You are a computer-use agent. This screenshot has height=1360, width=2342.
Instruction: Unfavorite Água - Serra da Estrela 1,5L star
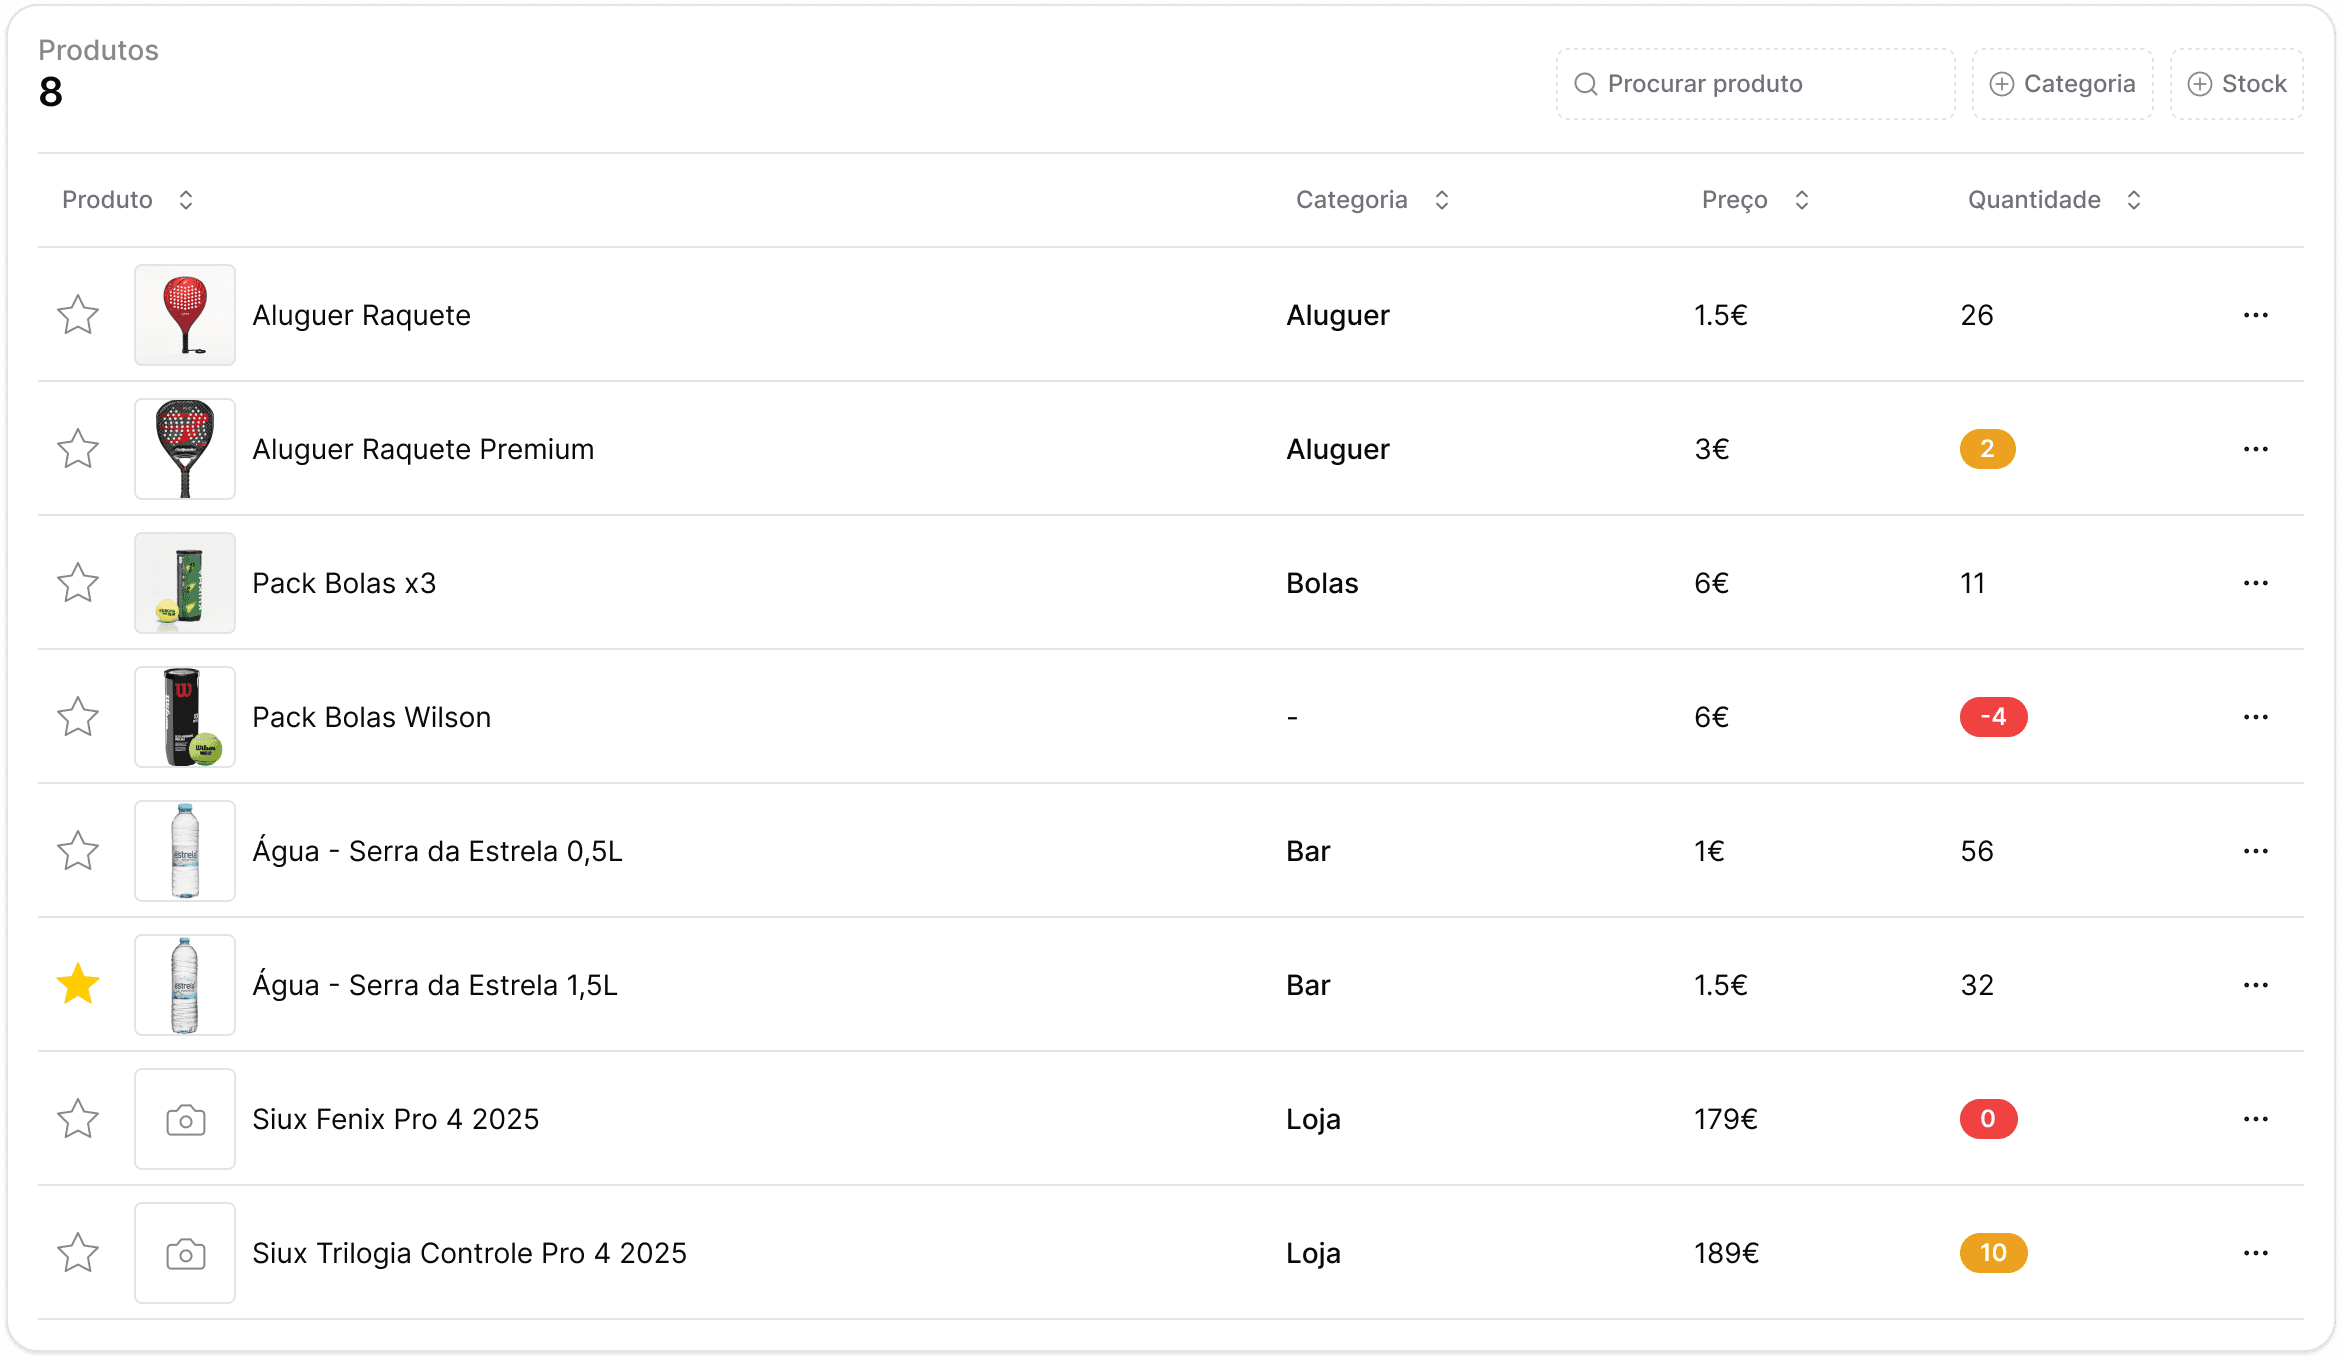pos(78,985)
